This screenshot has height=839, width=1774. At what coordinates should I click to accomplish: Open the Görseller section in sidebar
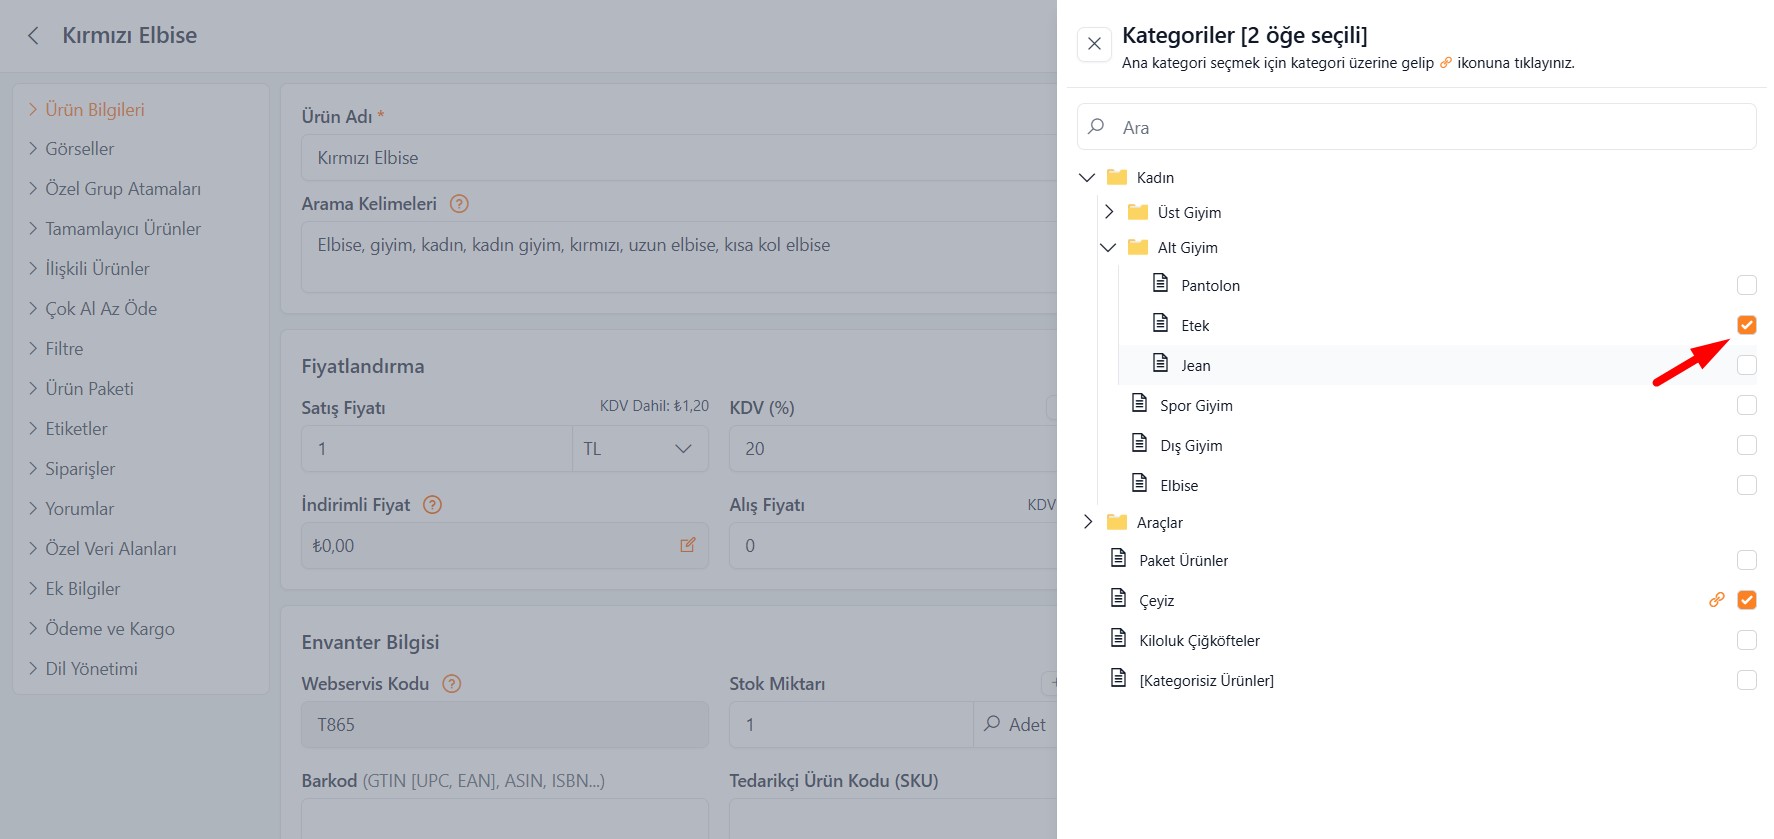pyautogui.click(x=80, y=149)
